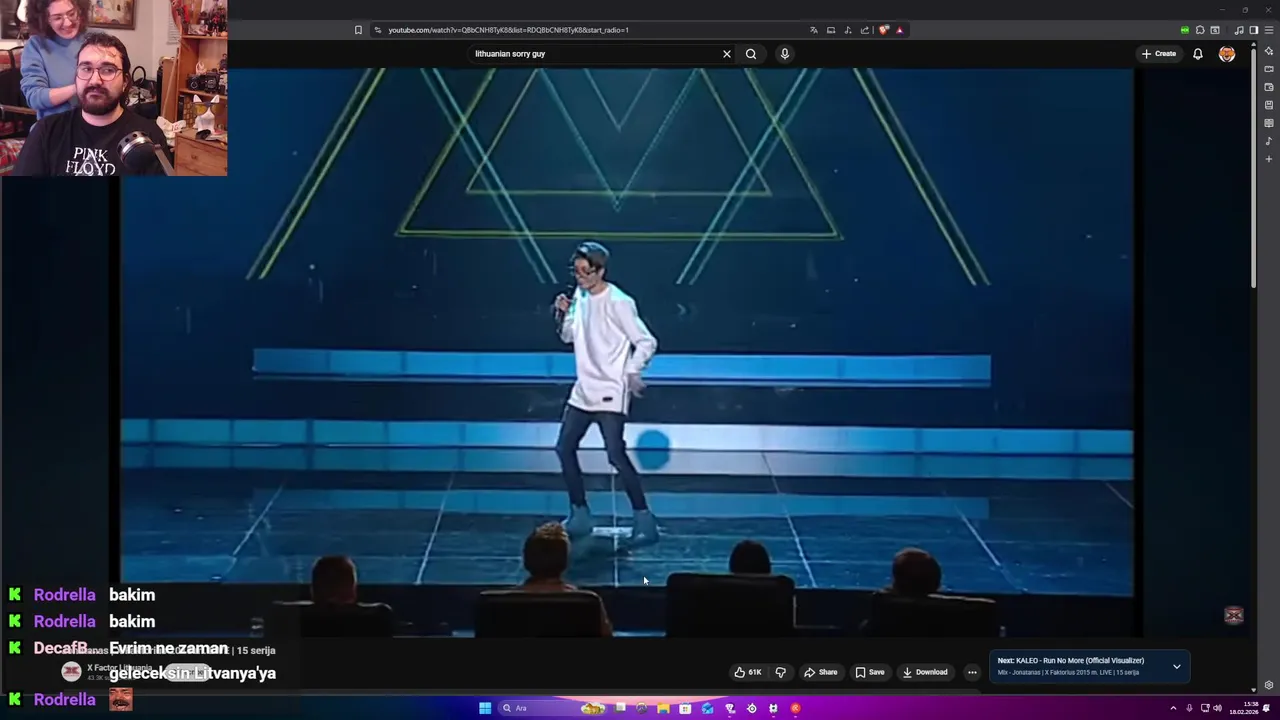
Task: Start voice search with the microphone icon
Action: pyautogui.click(x=785, y=54)
